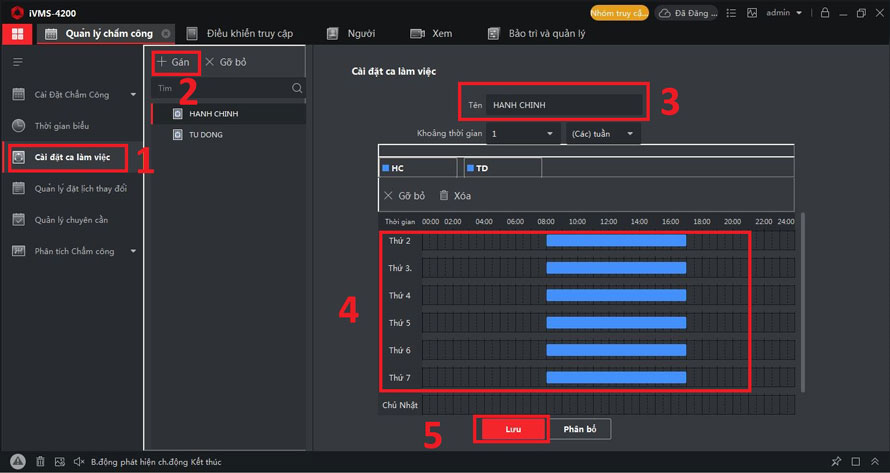Click the red Lưu save button

tap(513, 429)
